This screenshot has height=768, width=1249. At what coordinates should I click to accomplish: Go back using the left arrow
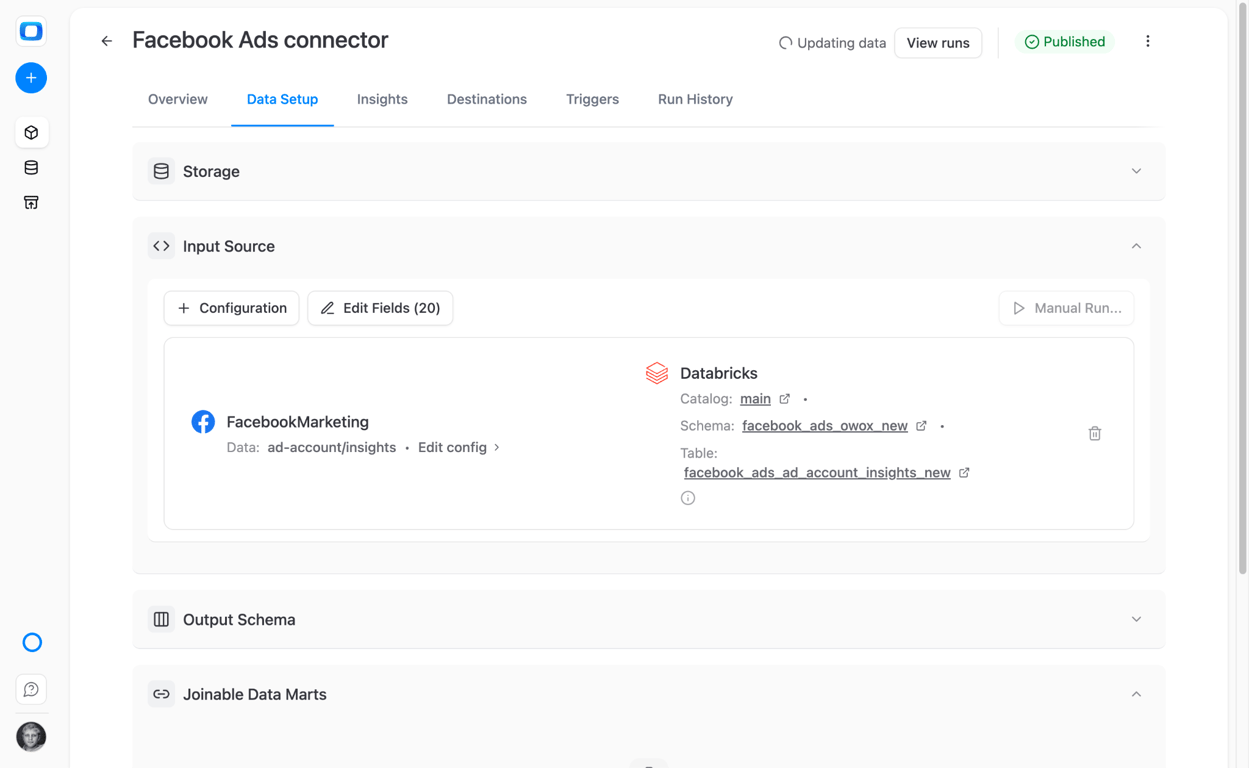(x=107, y=41)
